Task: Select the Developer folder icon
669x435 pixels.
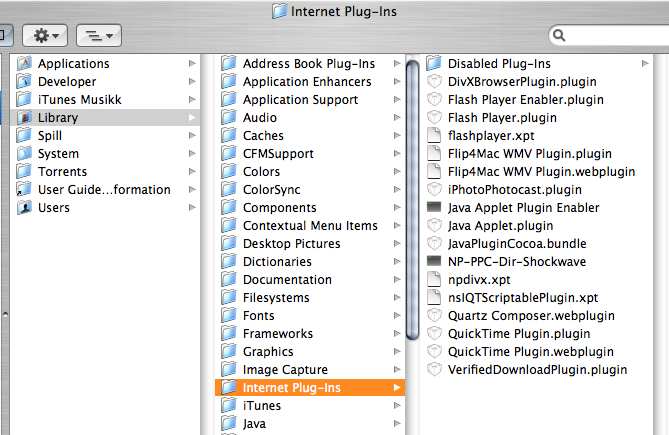Action: (x=24, y=81)
